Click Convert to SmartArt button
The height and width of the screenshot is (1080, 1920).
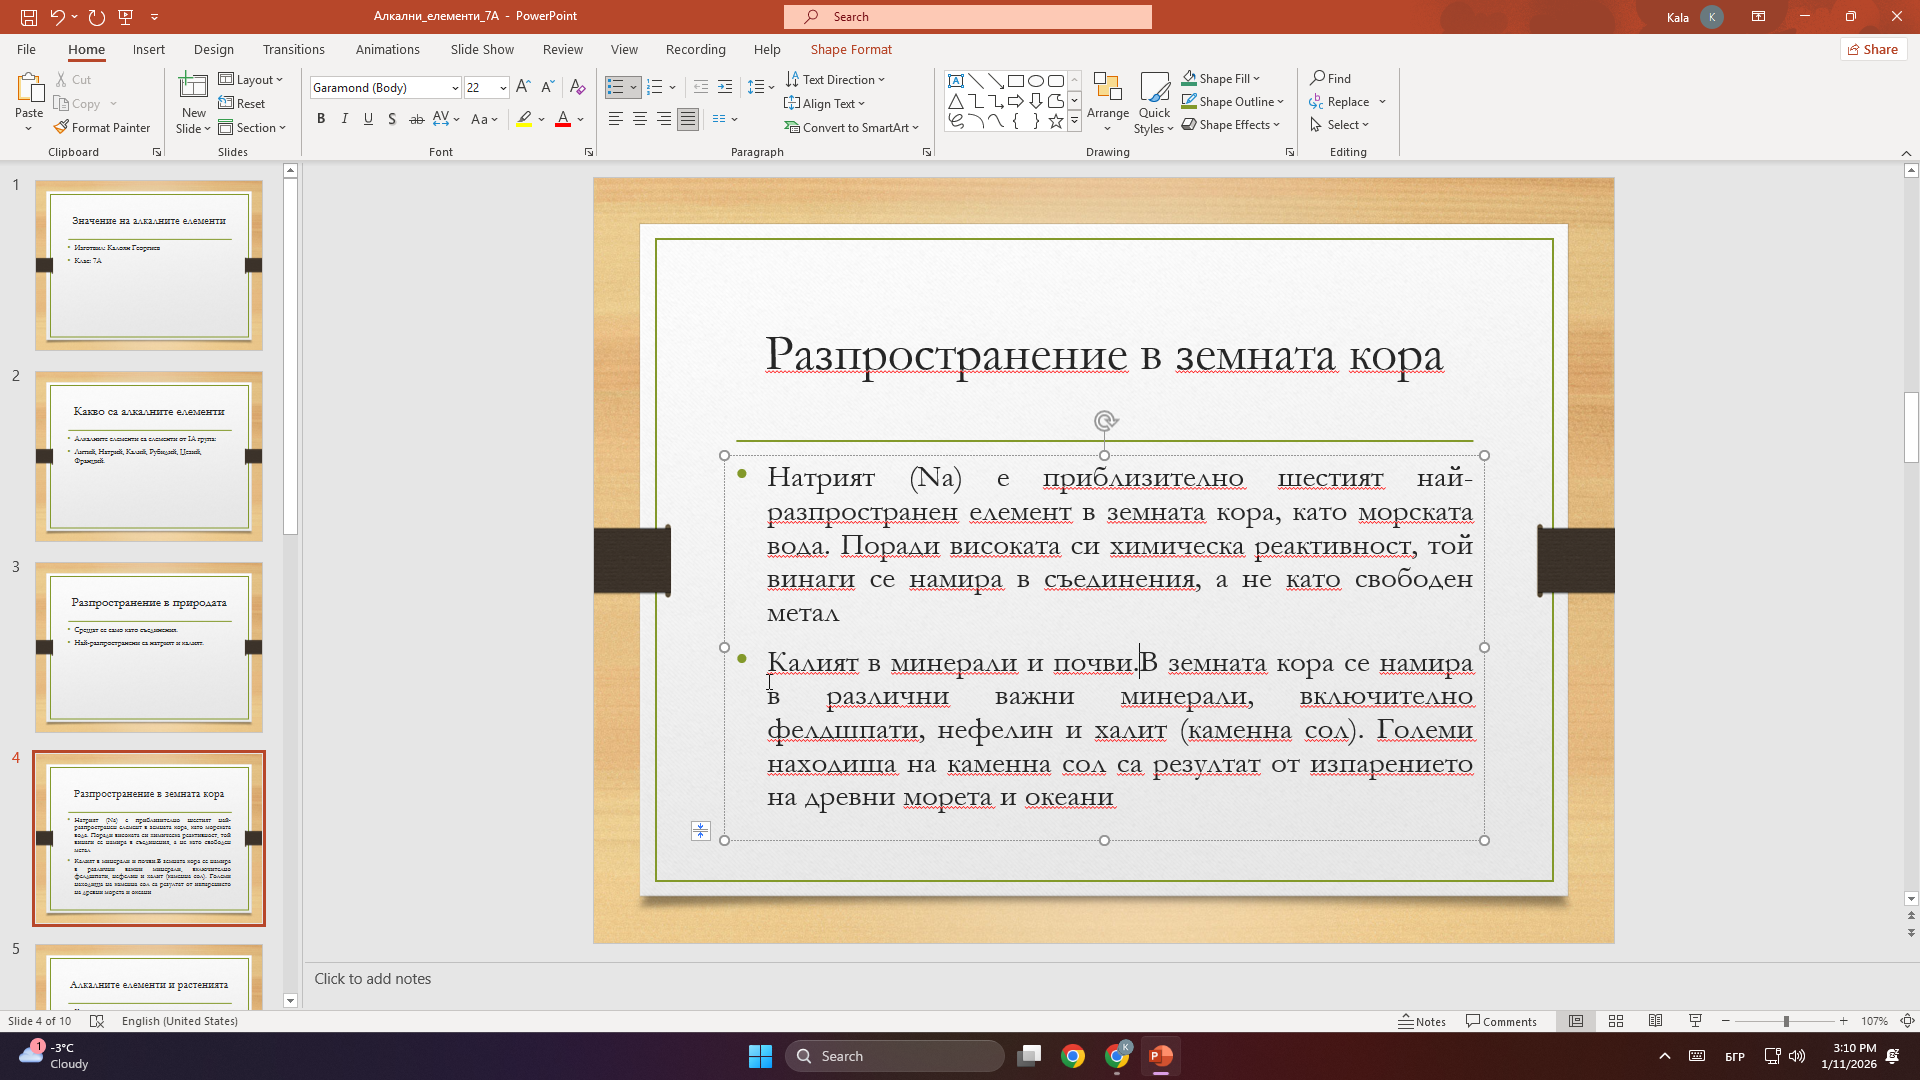(852, 127)
